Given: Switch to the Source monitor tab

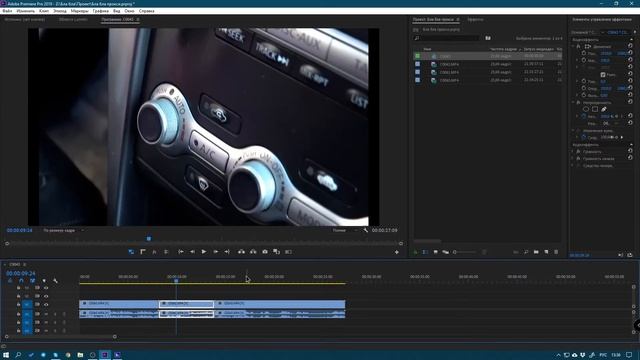Looking at the screenshot, I should click(25, 19).
